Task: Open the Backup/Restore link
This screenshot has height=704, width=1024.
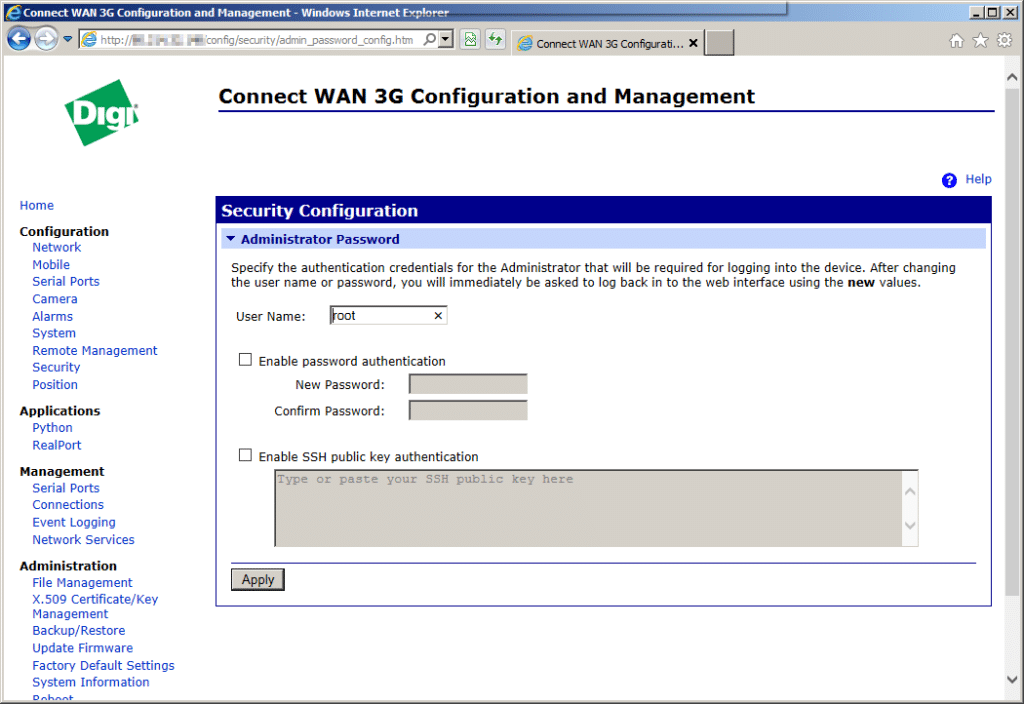Action: 79,630
